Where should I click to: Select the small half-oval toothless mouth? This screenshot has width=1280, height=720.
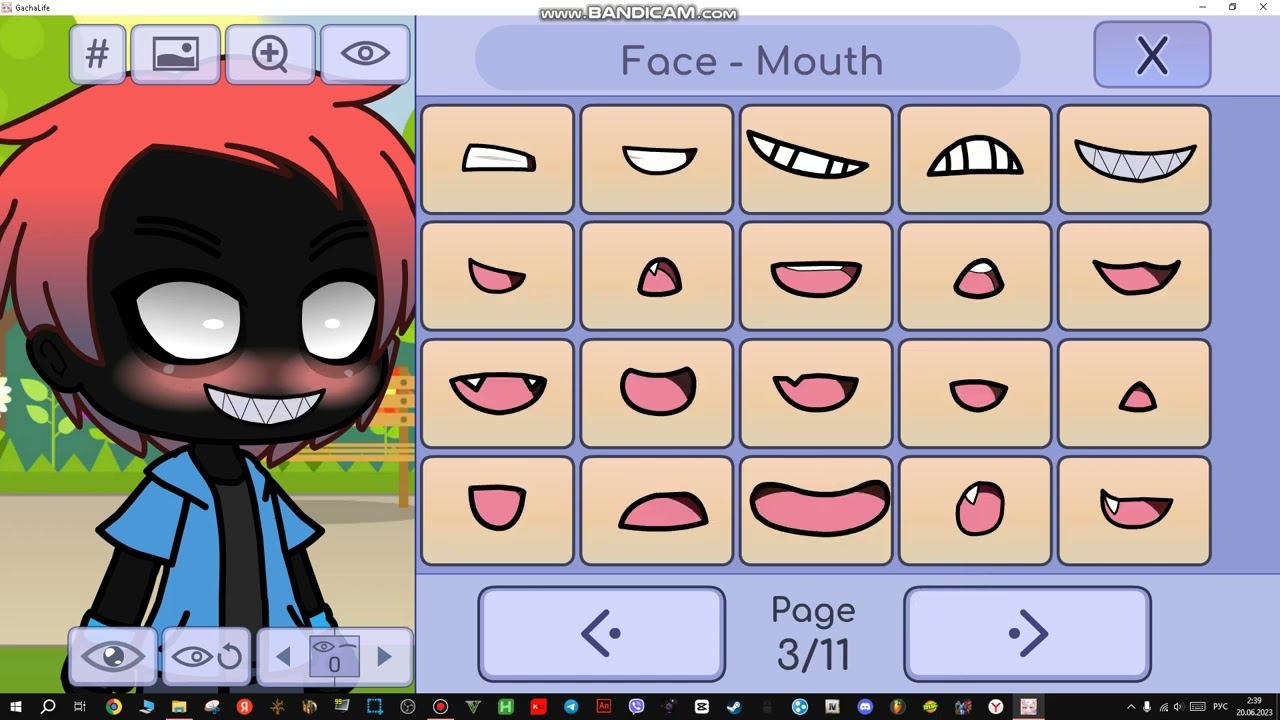(975, 393)
